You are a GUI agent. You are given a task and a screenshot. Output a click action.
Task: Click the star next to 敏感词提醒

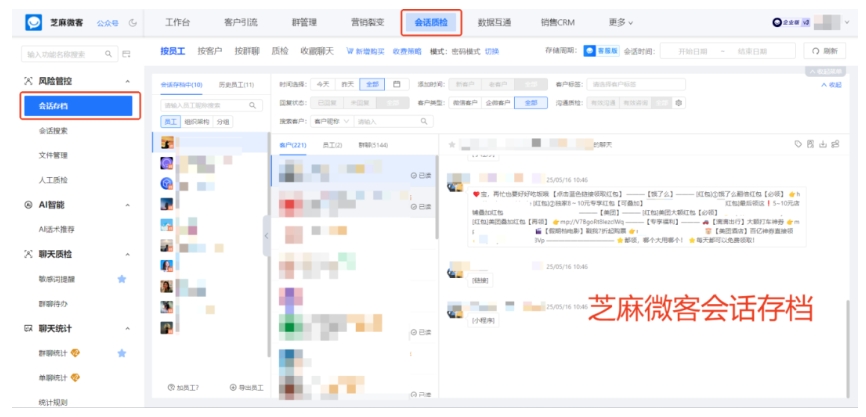(122, 279)
